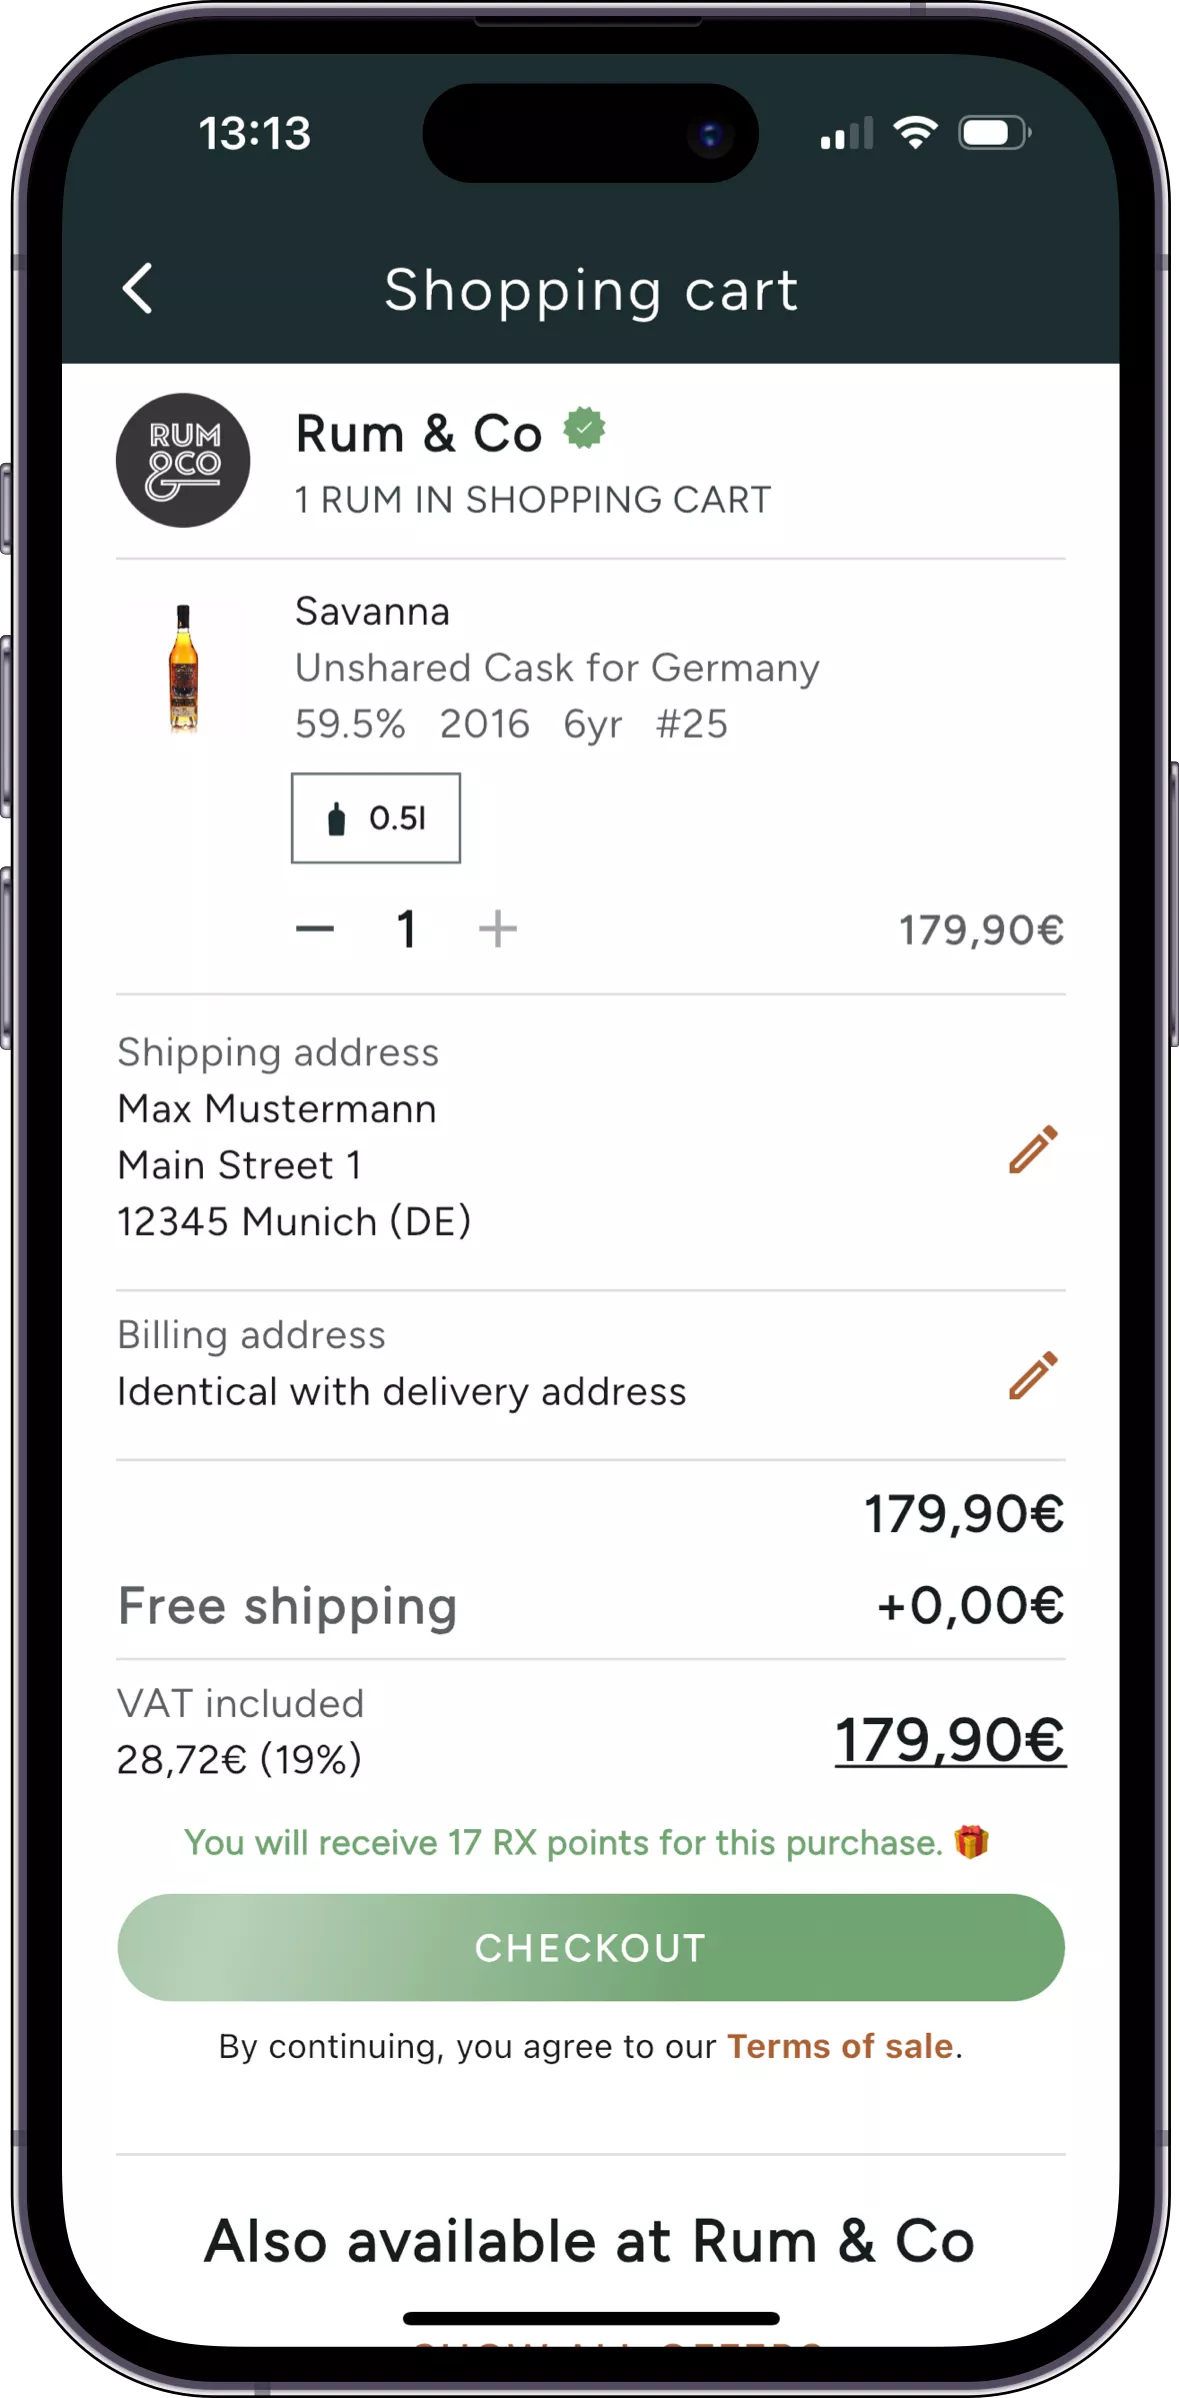Tap the Wi-Fi status icon
This screenshot has height=2398, width=1179.
coord(915,132)
